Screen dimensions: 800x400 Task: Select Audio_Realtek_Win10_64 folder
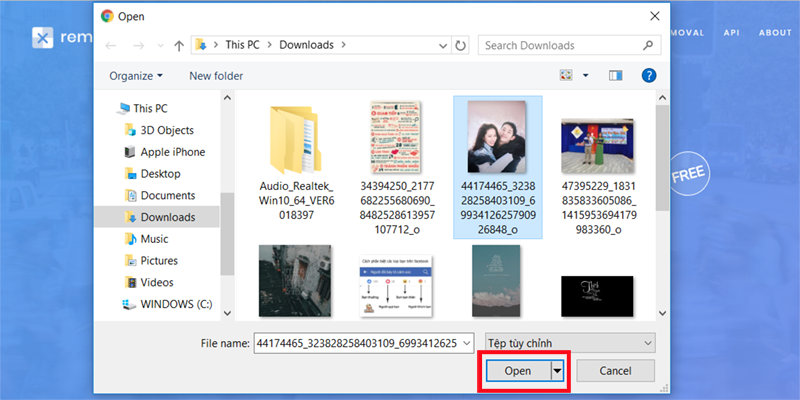point(296,161)
